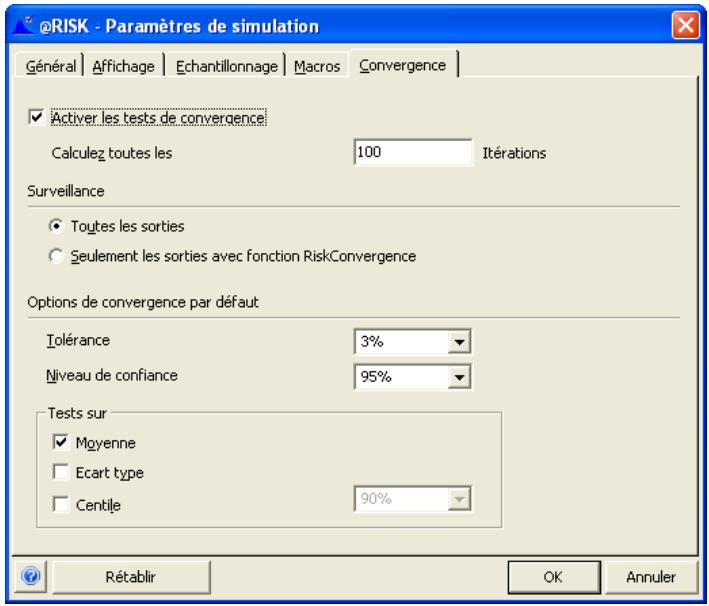This screenshot has height=606, width=709.
Task: Expand the Niveau de confiance dropdown
Action: [460, 378]
